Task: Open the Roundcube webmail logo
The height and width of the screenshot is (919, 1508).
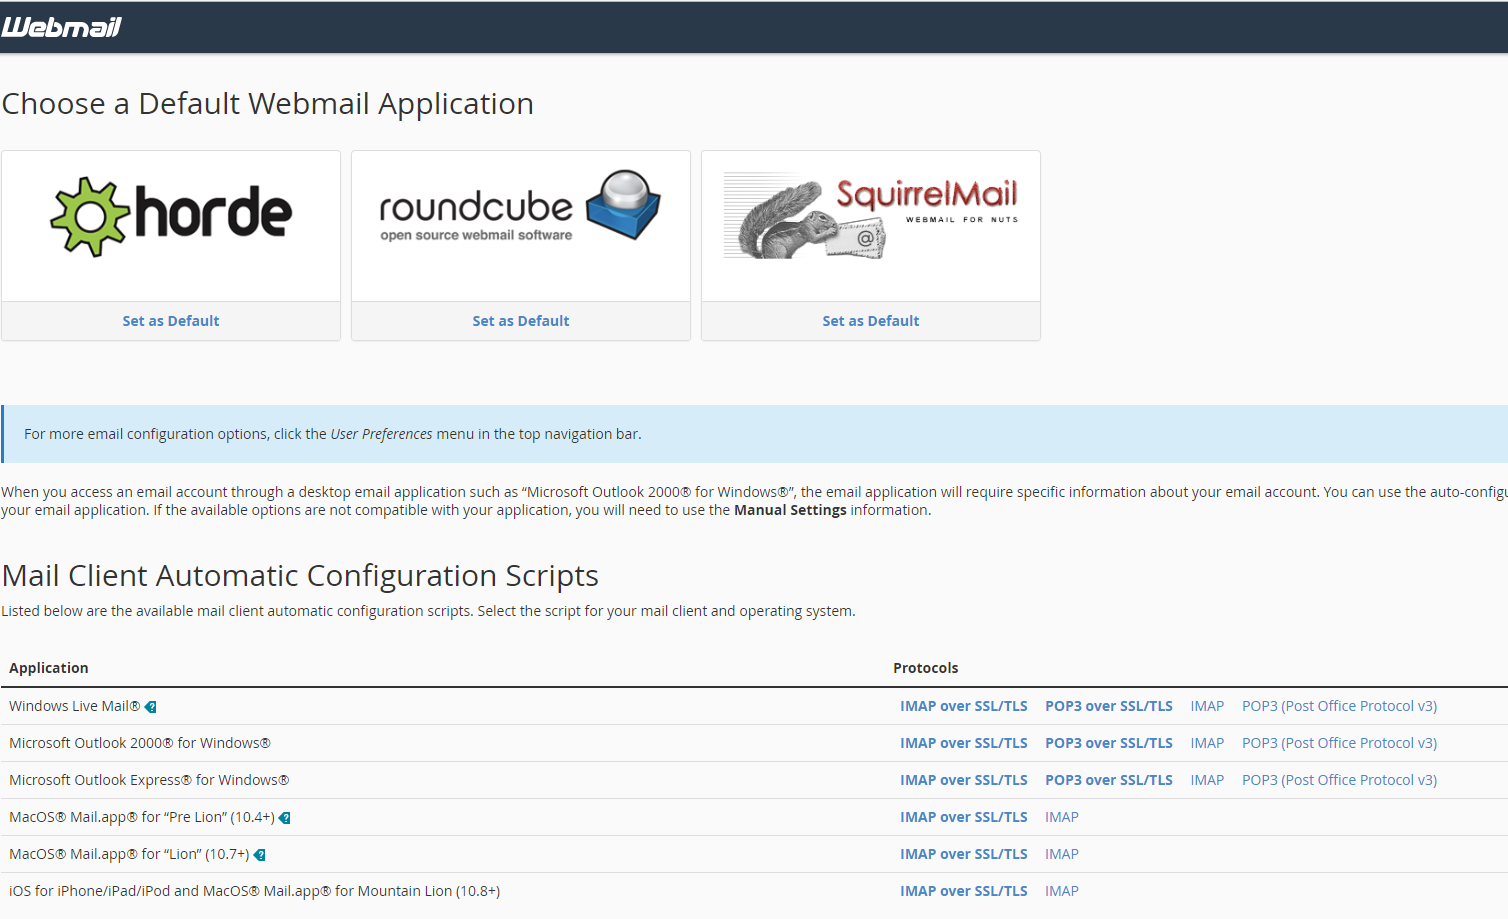Action: [x=520, y=206]
